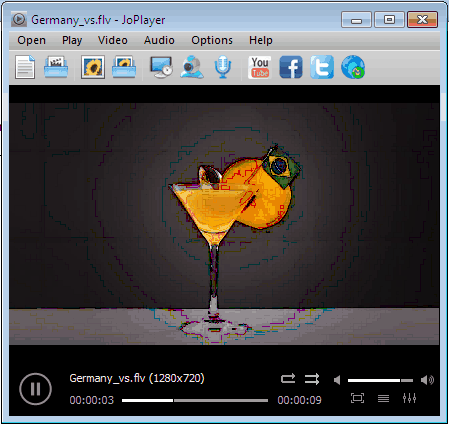Click the video seek progress bar
The width and height of the screenshot is (449, 425).
tap(195, 400)
